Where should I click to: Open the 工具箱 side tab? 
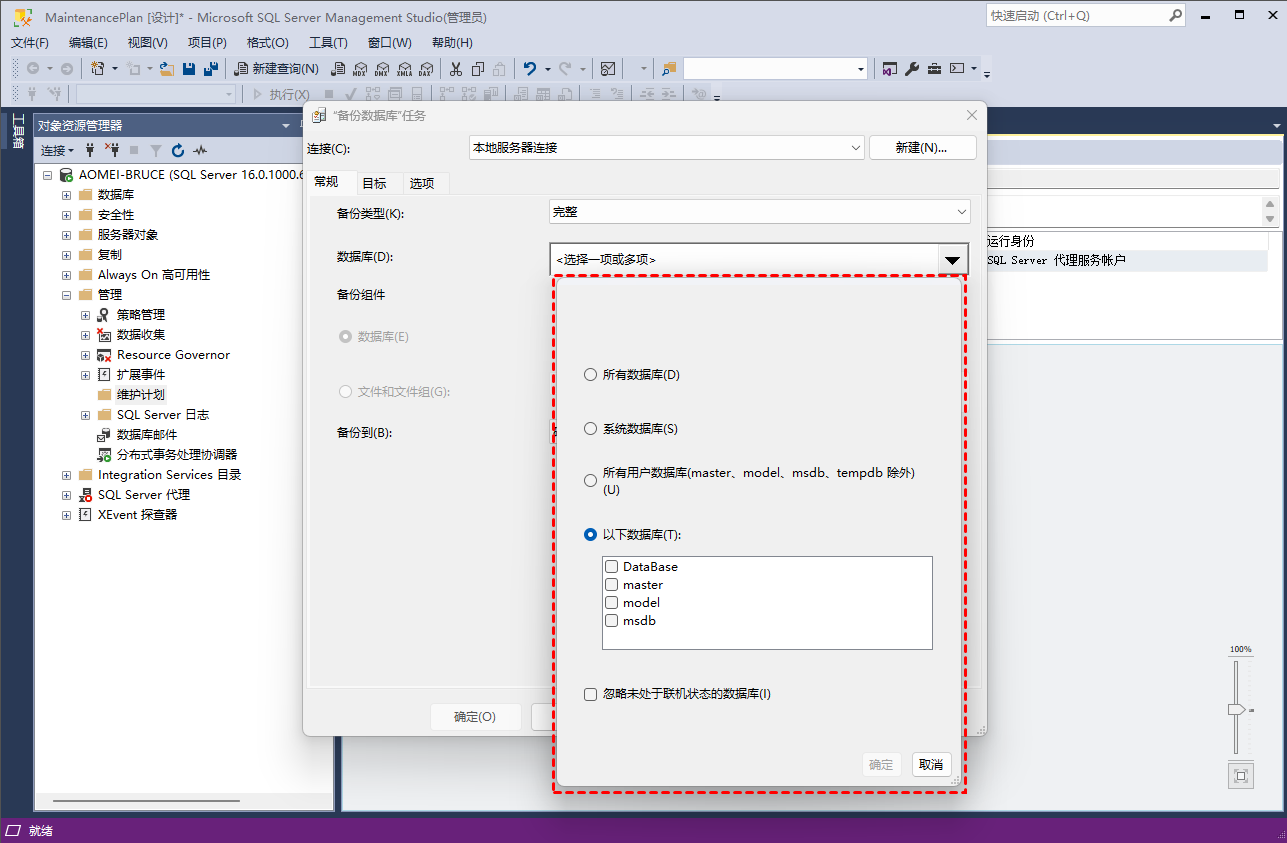click(x=18, y=130)
